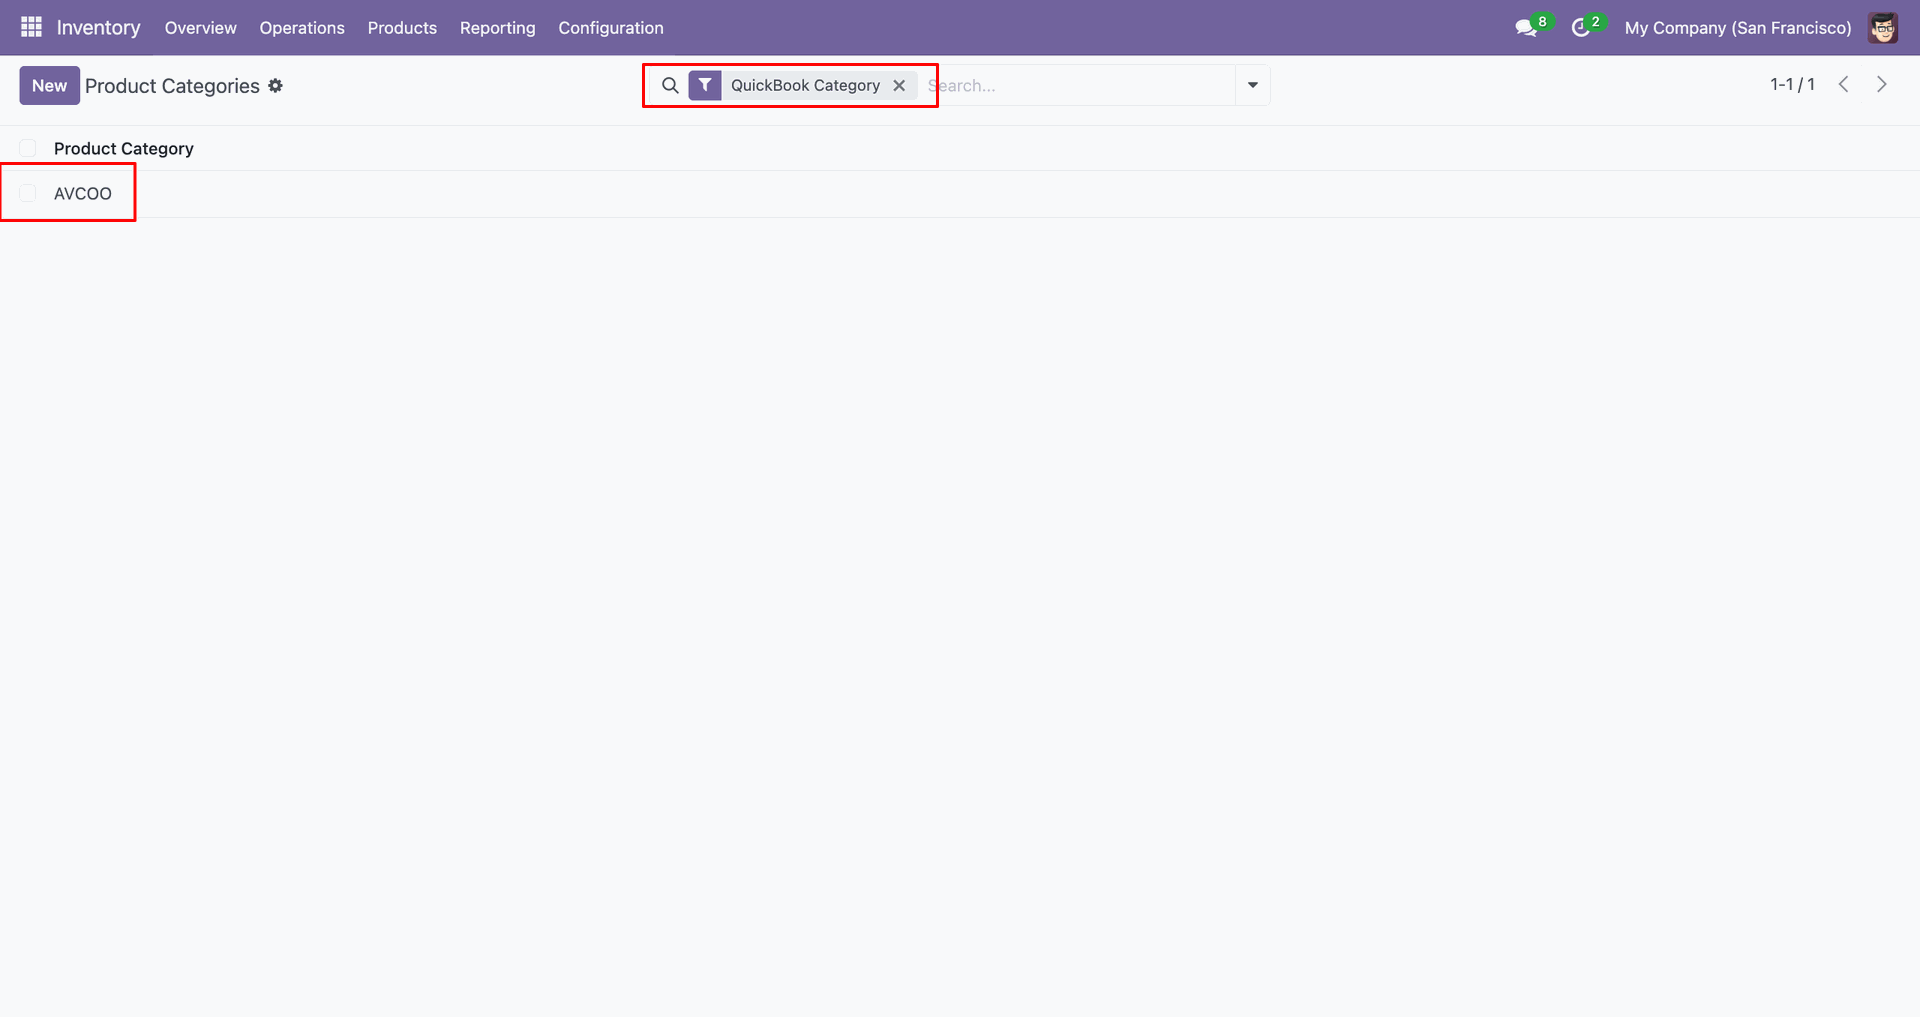Viewport: 1920px width, 1017px height.
Task: Open the Operations menu
Action: (302, 28)
